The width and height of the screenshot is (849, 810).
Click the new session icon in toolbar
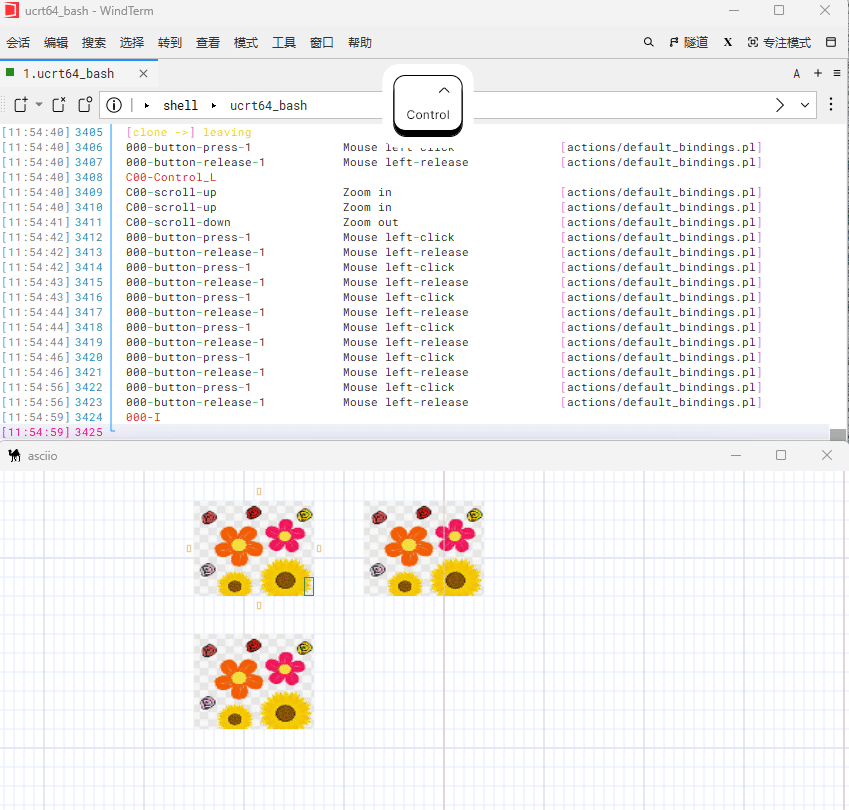[x=20, y=105]
